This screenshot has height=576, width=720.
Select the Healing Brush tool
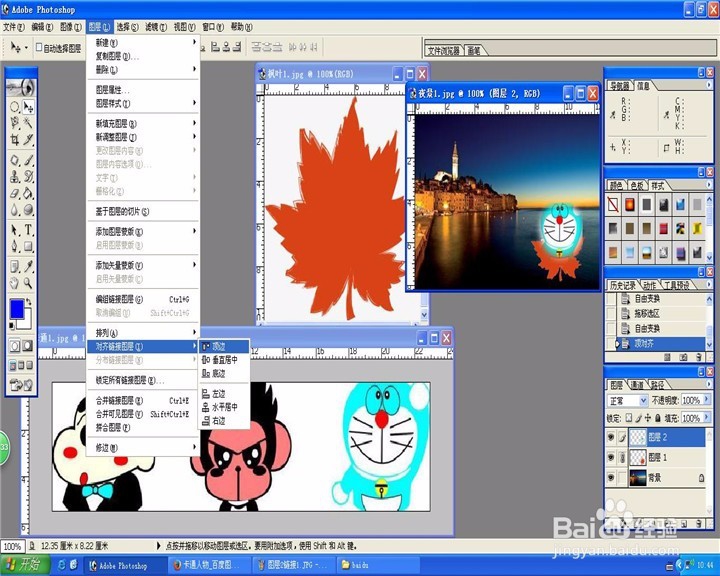click(x=15, y=161)
